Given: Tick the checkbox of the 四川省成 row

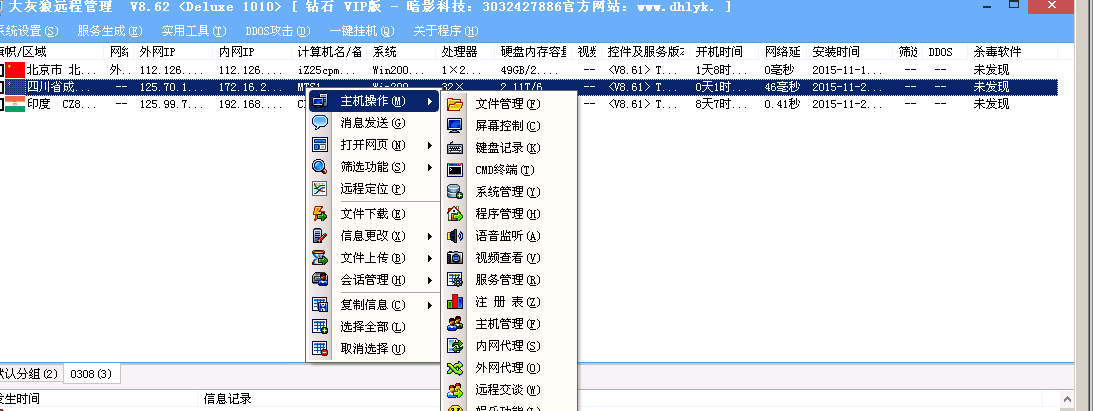Looking at the screenshot, I should pos(2,87).
